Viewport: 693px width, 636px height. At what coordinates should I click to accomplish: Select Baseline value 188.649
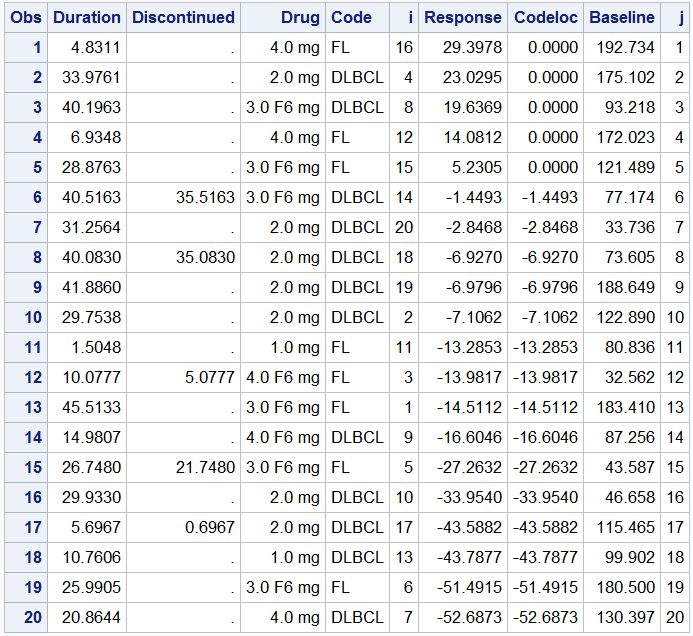coord(625,288)
